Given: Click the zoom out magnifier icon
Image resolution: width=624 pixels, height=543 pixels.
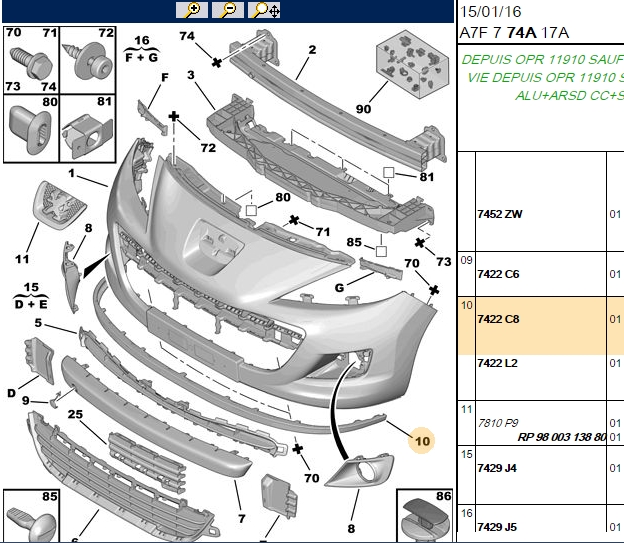Looking at the screenshot, I should [x=228, y=10].
